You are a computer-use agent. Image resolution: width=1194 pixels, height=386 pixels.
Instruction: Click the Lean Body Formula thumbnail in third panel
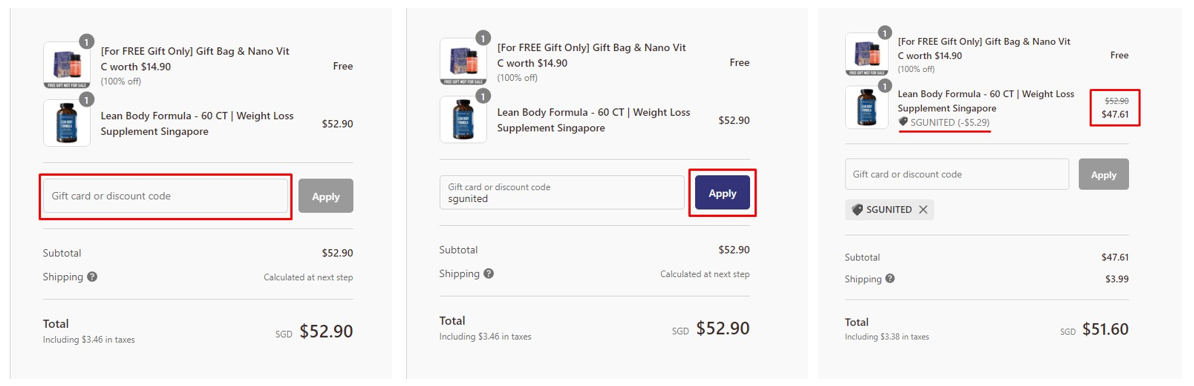[867, 107]
